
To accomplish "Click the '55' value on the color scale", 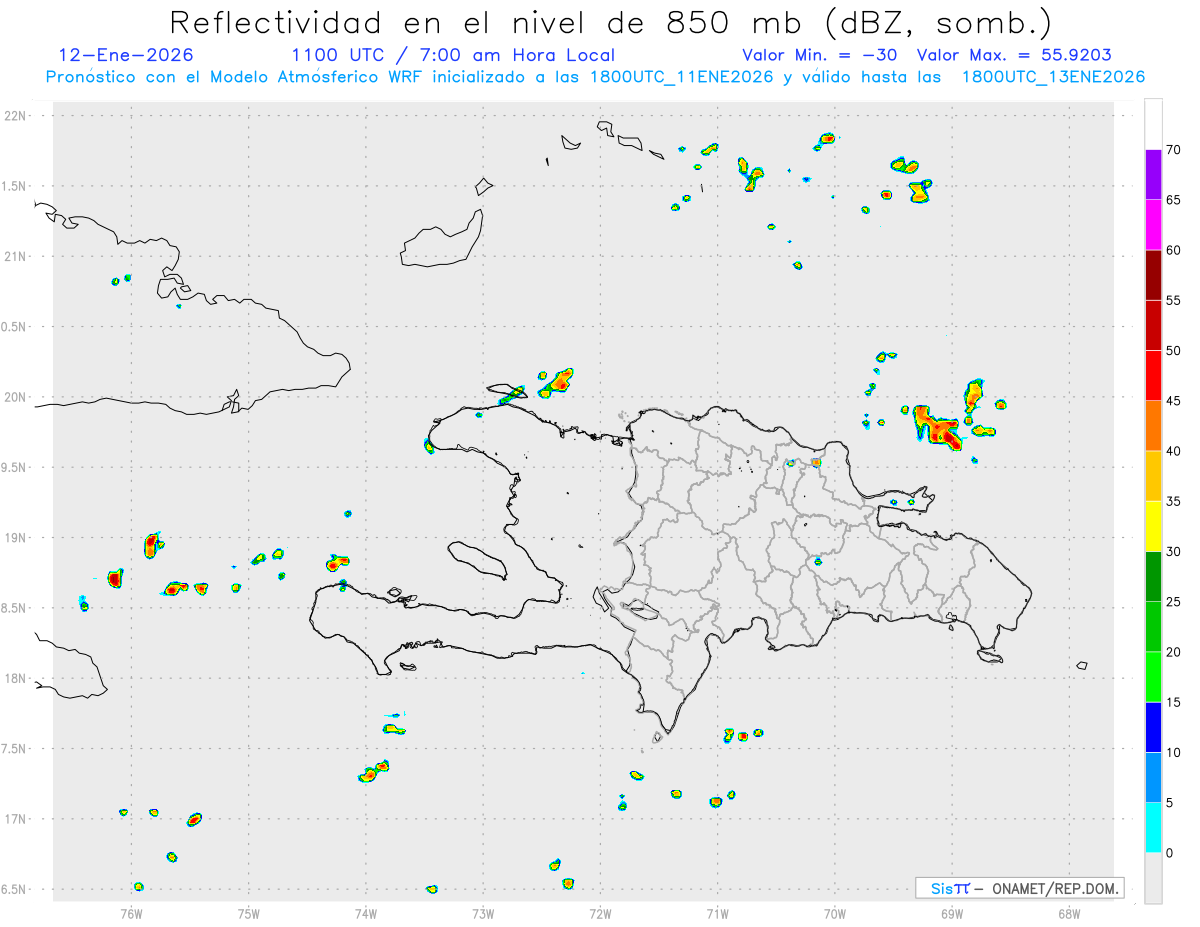I will (x=1174, y=300).
